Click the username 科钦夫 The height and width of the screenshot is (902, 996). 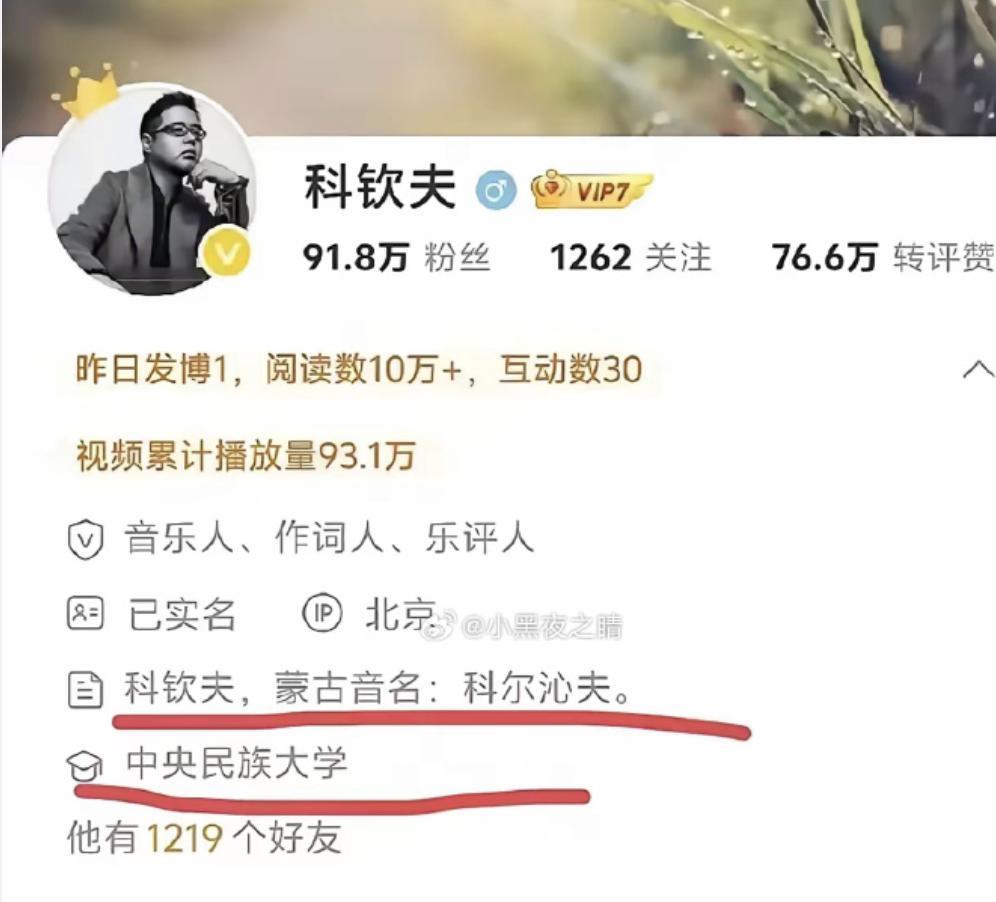point(380,187)
